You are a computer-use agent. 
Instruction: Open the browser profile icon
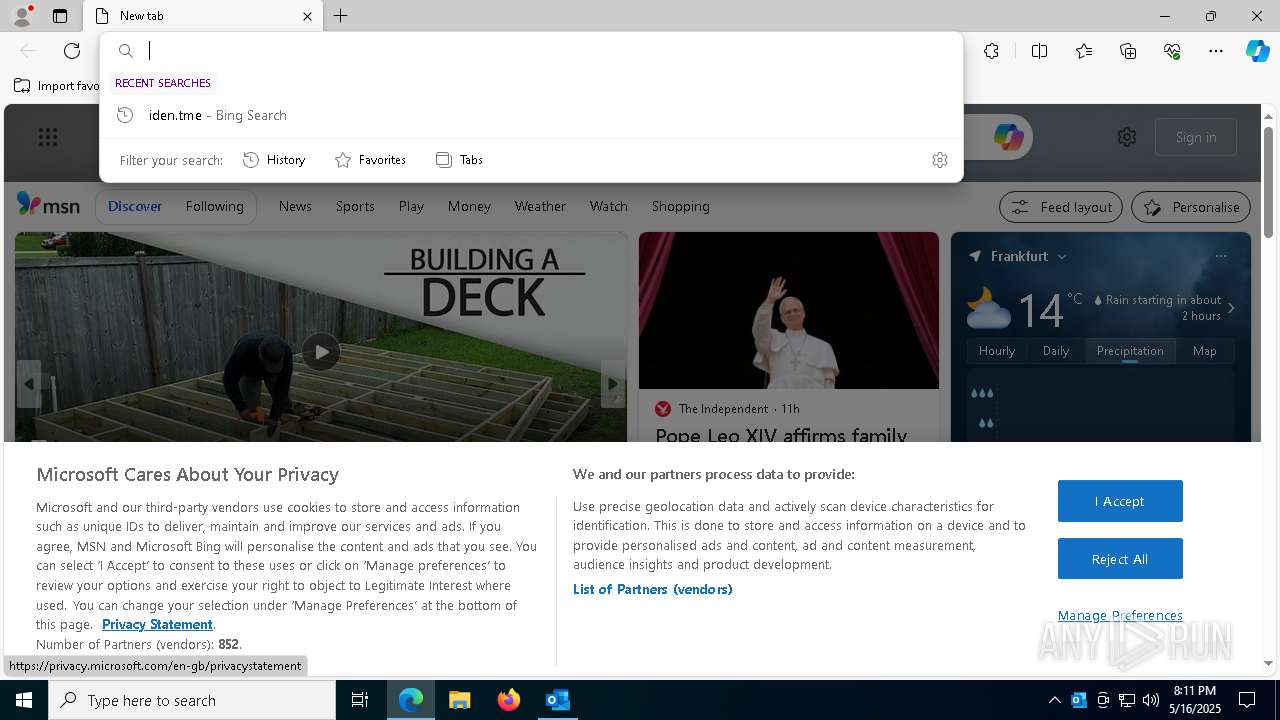21,16
